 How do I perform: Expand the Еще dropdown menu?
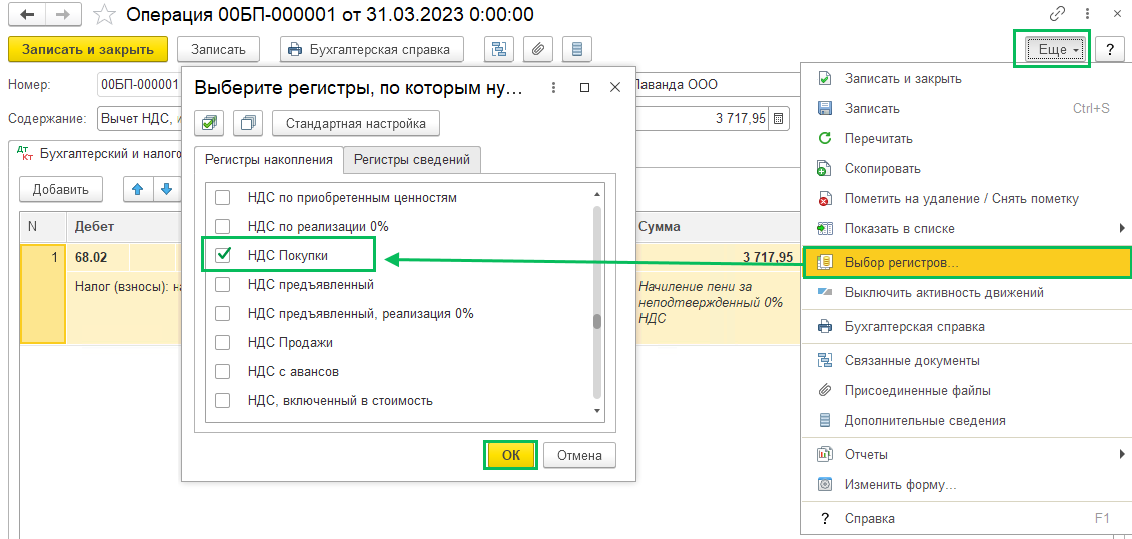tap(1050, 49)
